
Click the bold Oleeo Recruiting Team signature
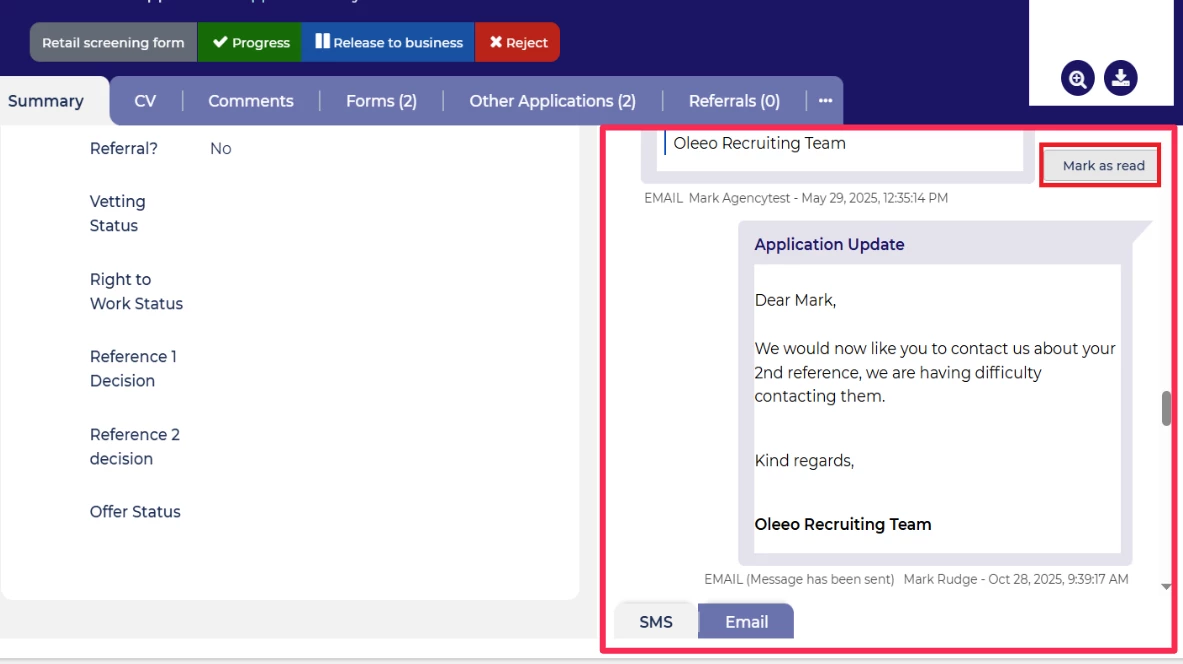click(x=843, y=524)
